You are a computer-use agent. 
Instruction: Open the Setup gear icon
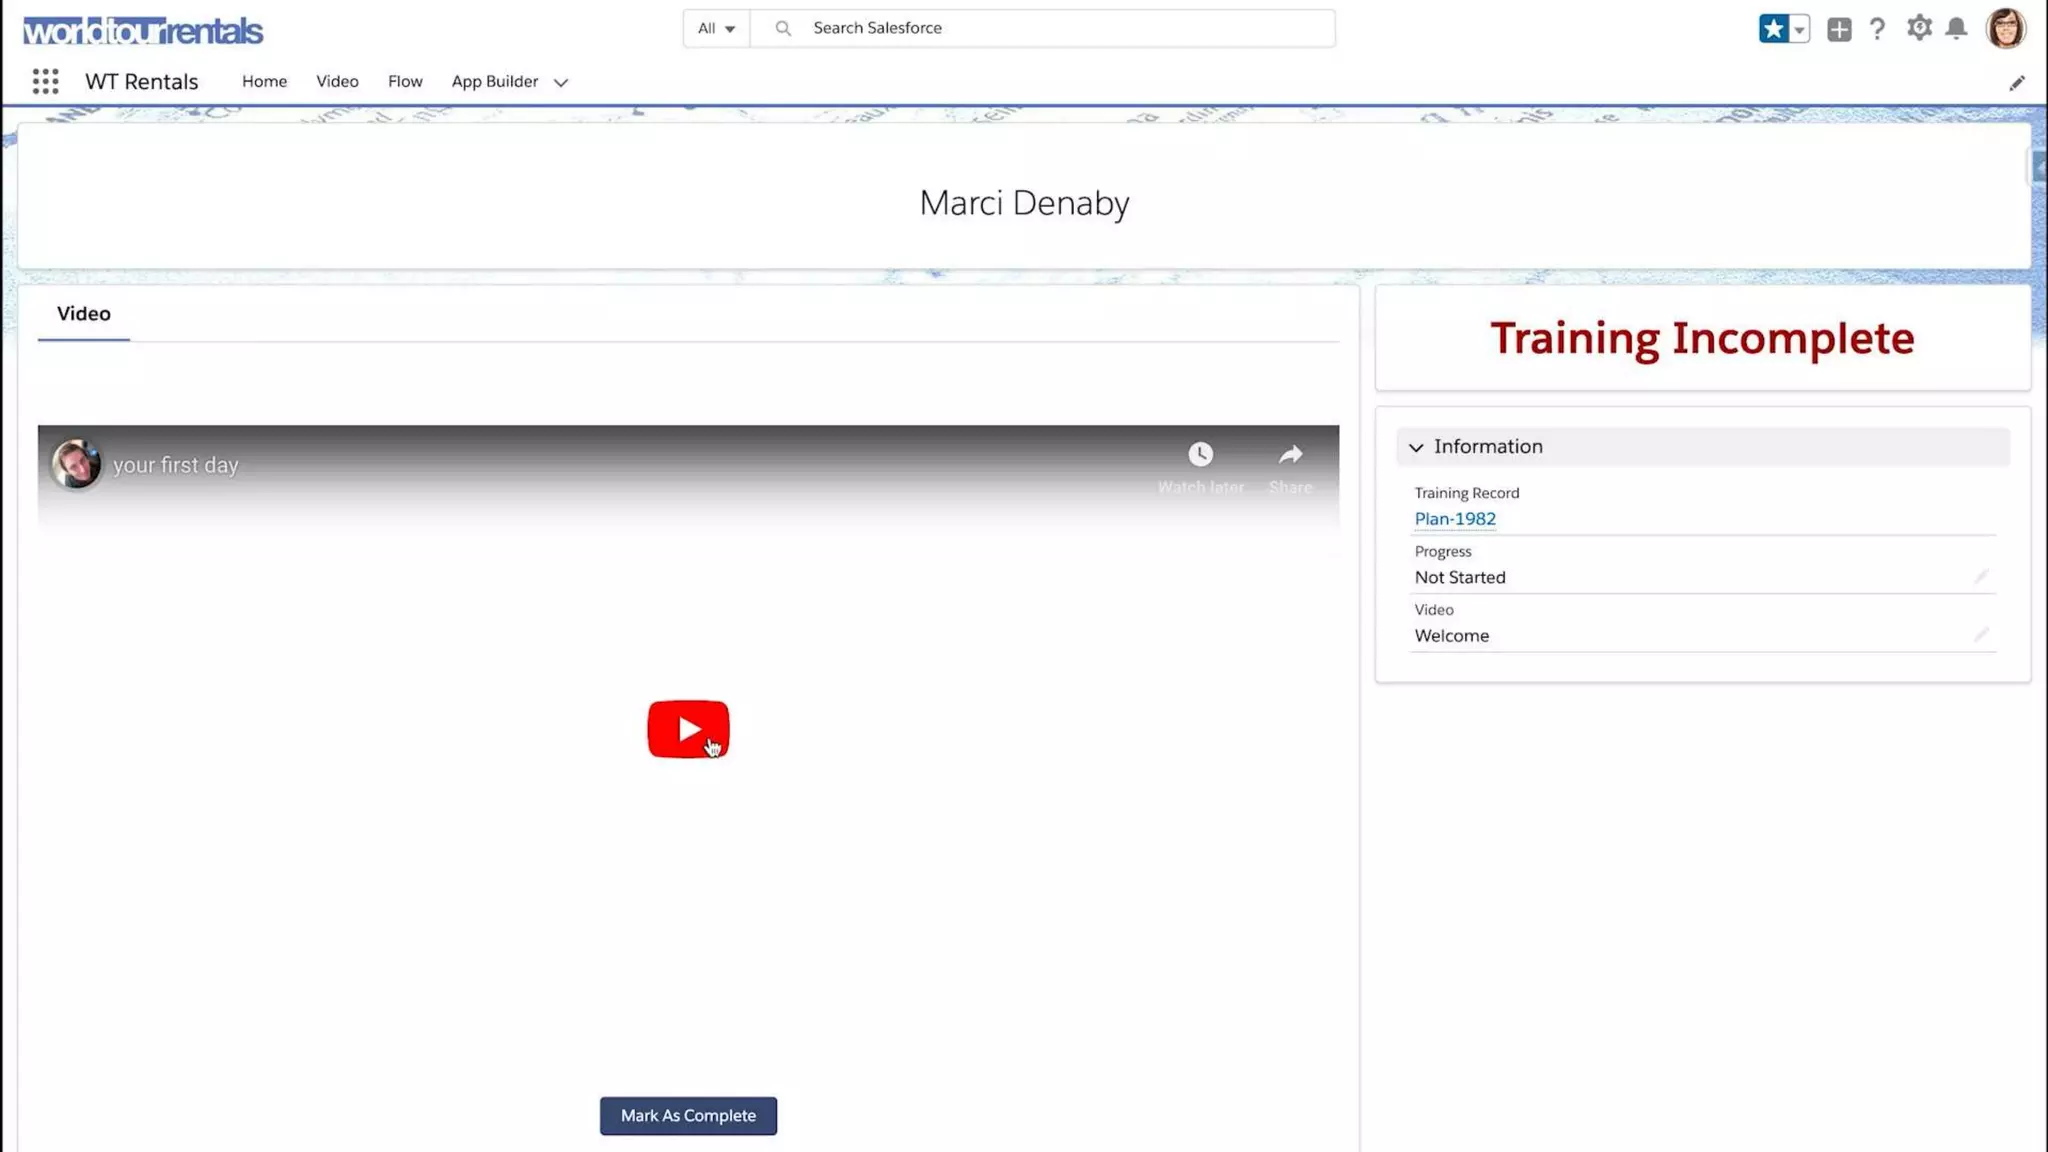(x=1918, y=28)
